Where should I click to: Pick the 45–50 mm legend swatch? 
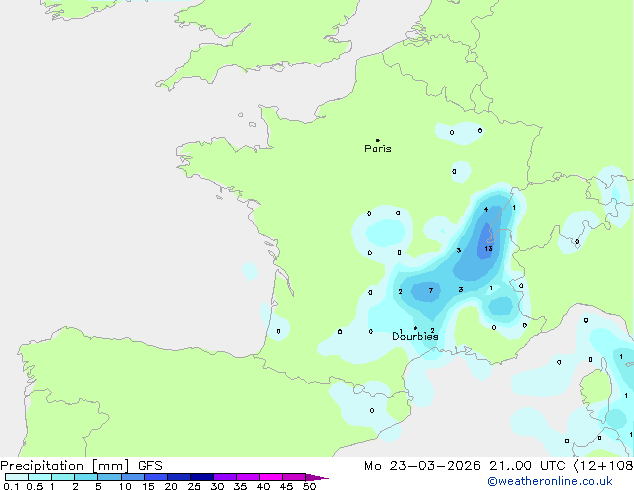click(x=294, y=477)
